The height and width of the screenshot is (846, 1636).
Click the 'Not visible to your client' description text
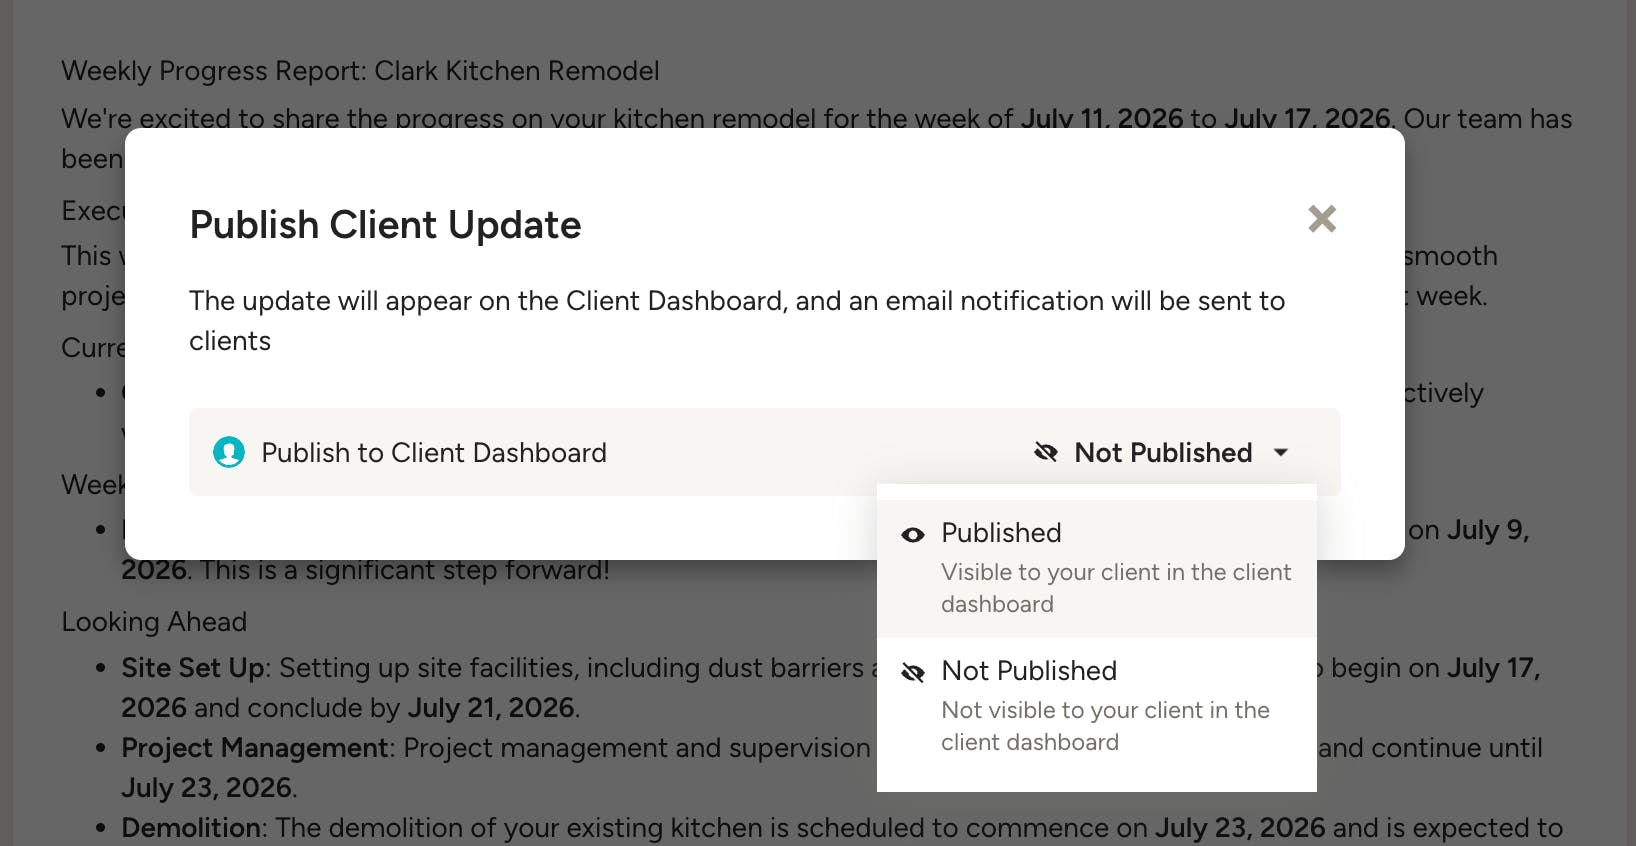coord(1105,726)
